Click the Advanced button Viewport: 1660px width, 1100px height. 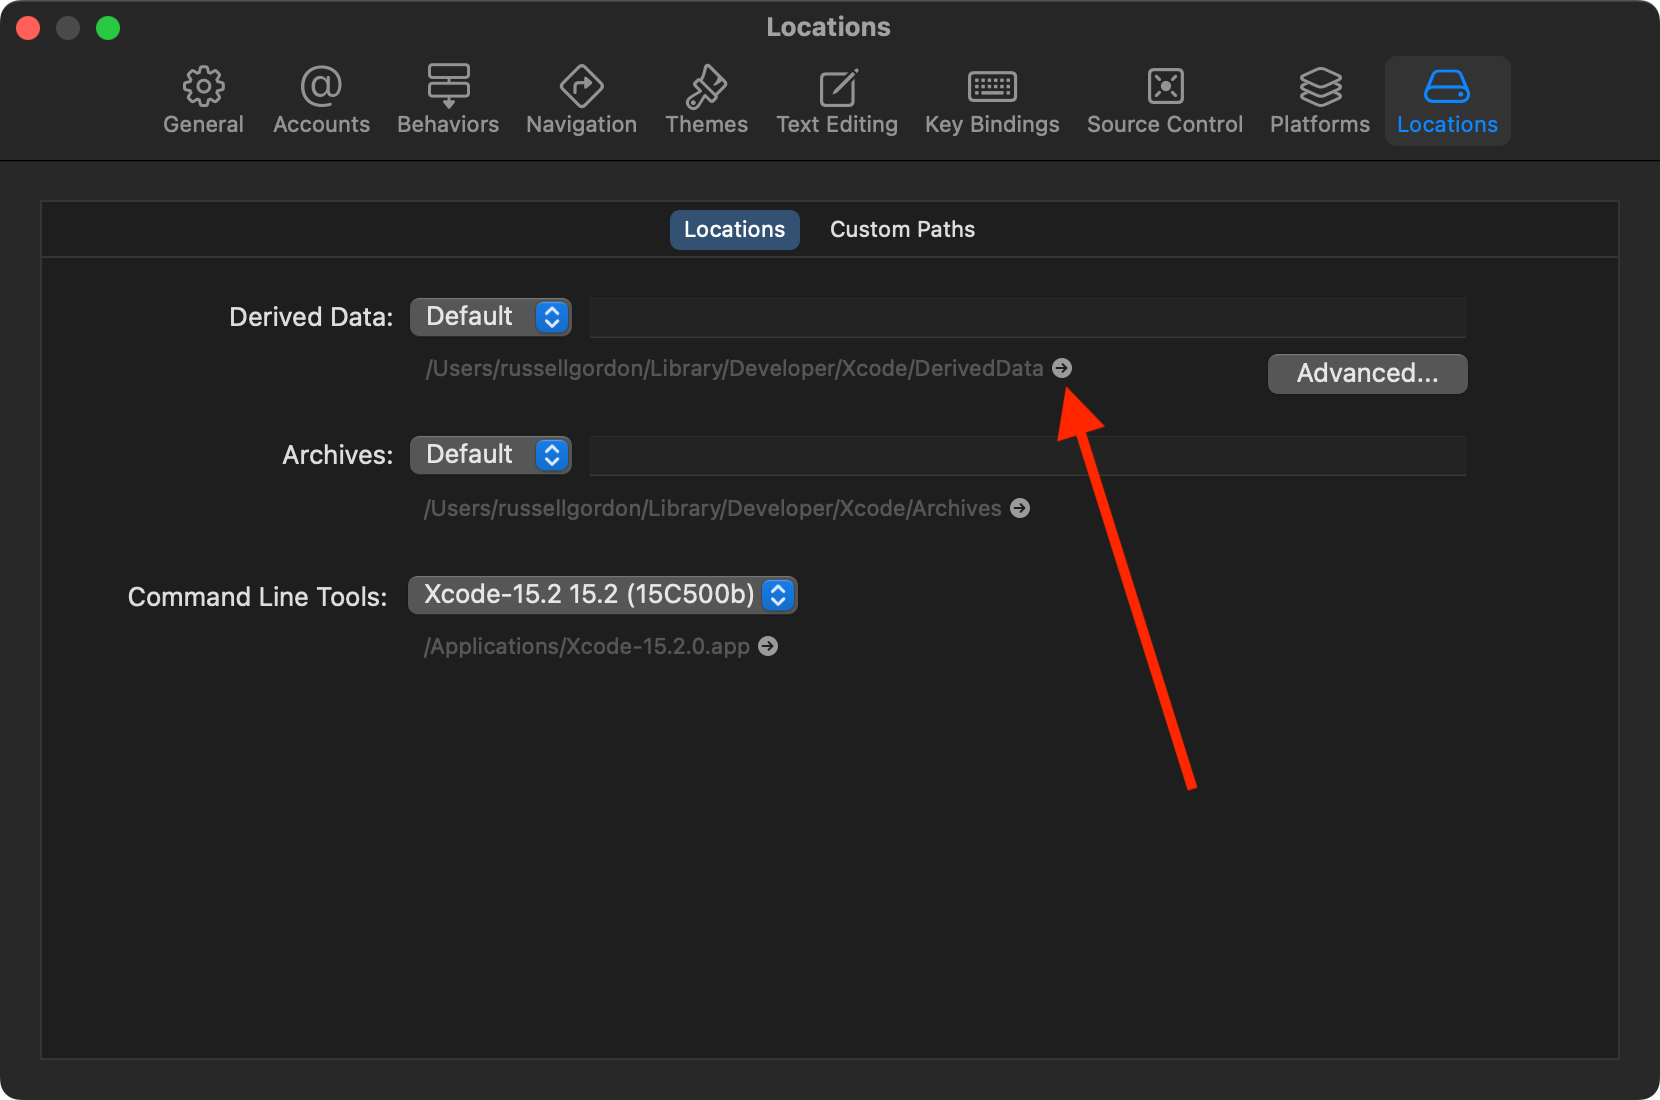click(x=1367, y=373)
